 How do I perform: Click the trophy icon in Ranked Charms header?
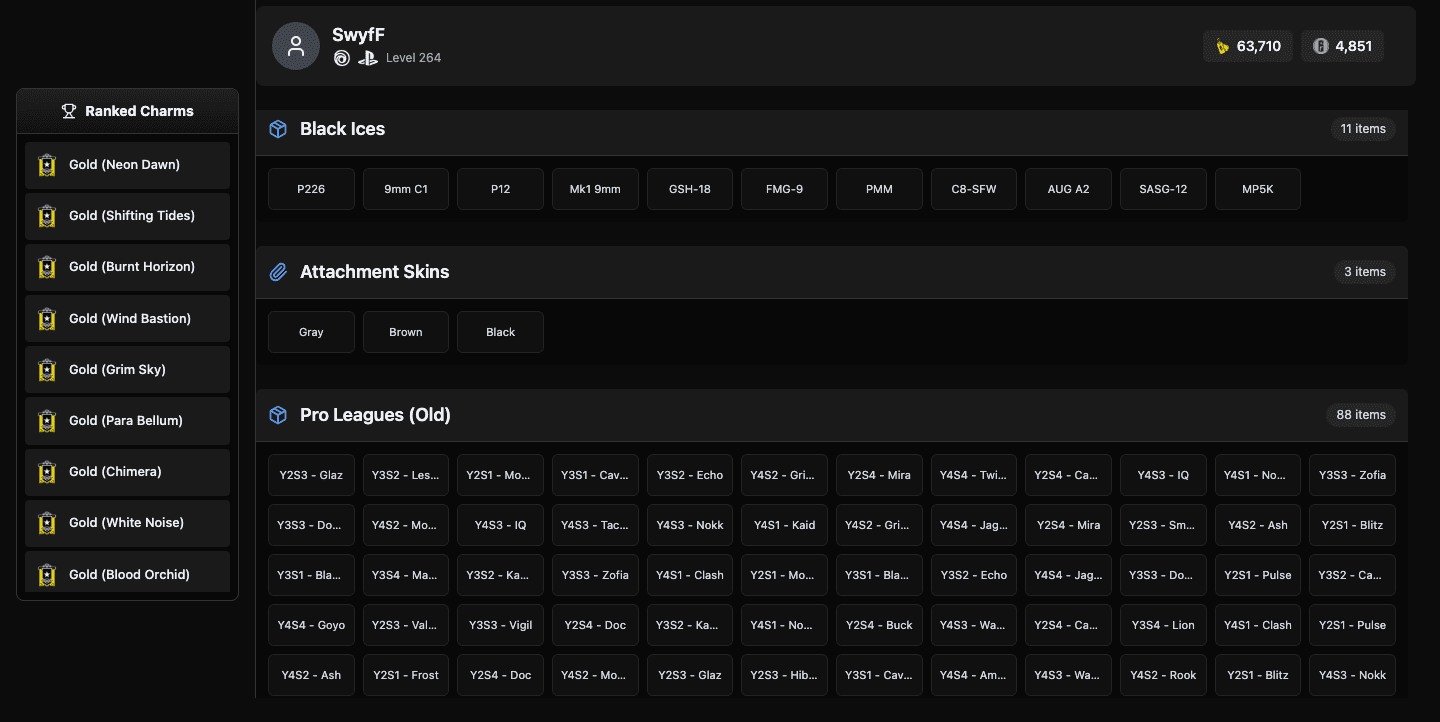click(x=69, y=111)
